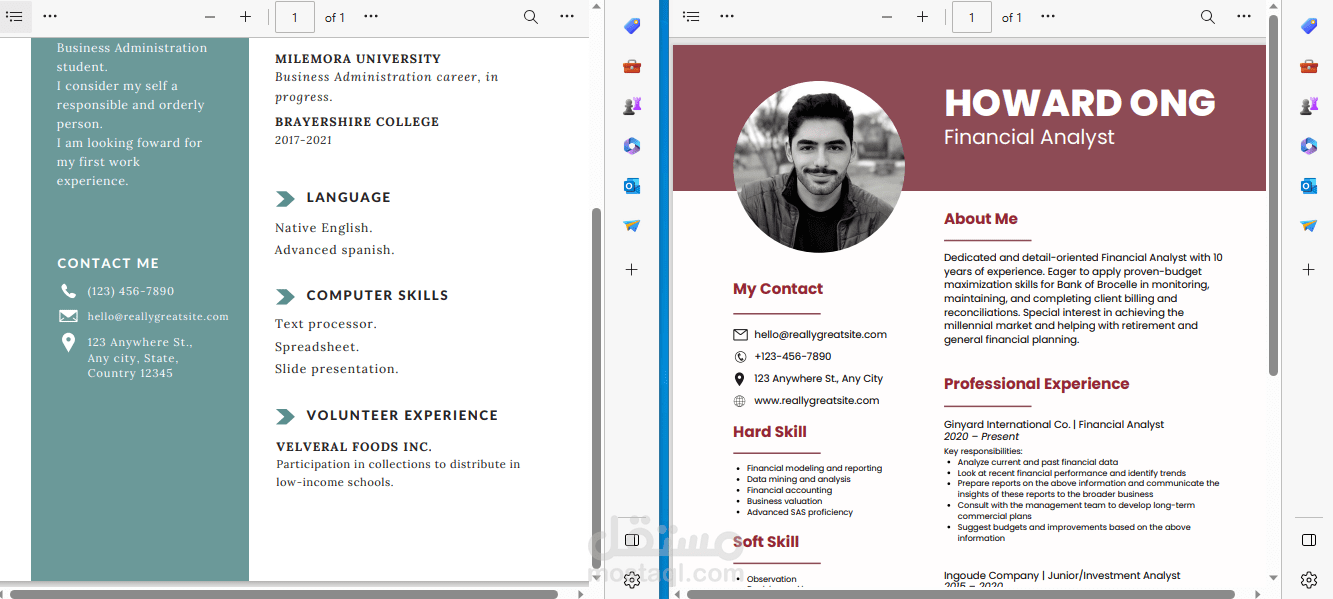
Task: Click hello@reallygreatsite.com in Howard Ong contact
Action: tap(820, 335)
